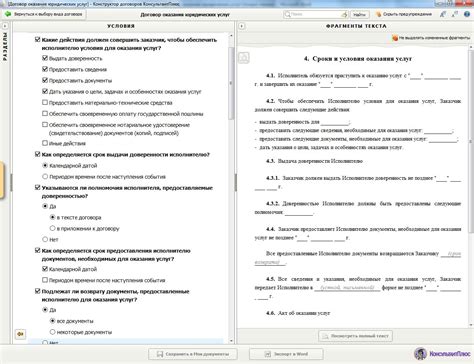Select 'Да' radio under полномочия question
Screen dimensions: 474x364
pos(45,206)
